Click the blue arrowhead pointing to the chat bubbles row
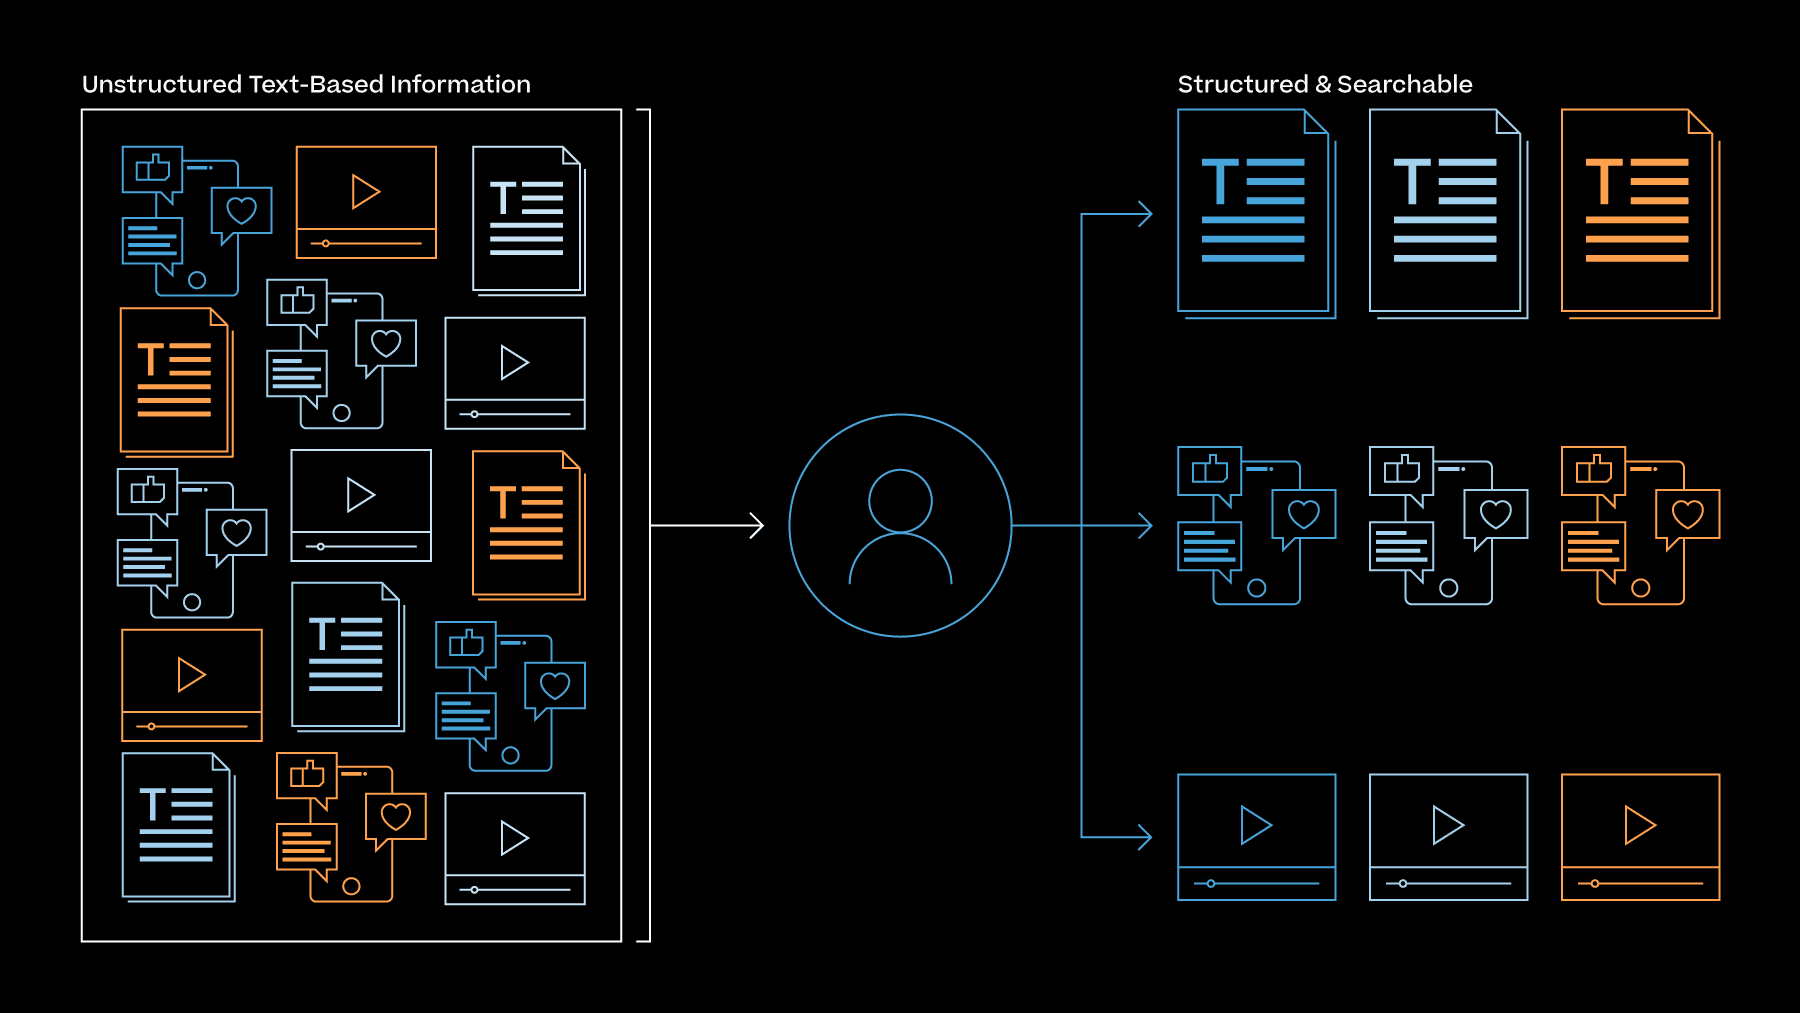This screenshot has width=1800, height=1013. pyautogui.click(x=1144, y=525)
